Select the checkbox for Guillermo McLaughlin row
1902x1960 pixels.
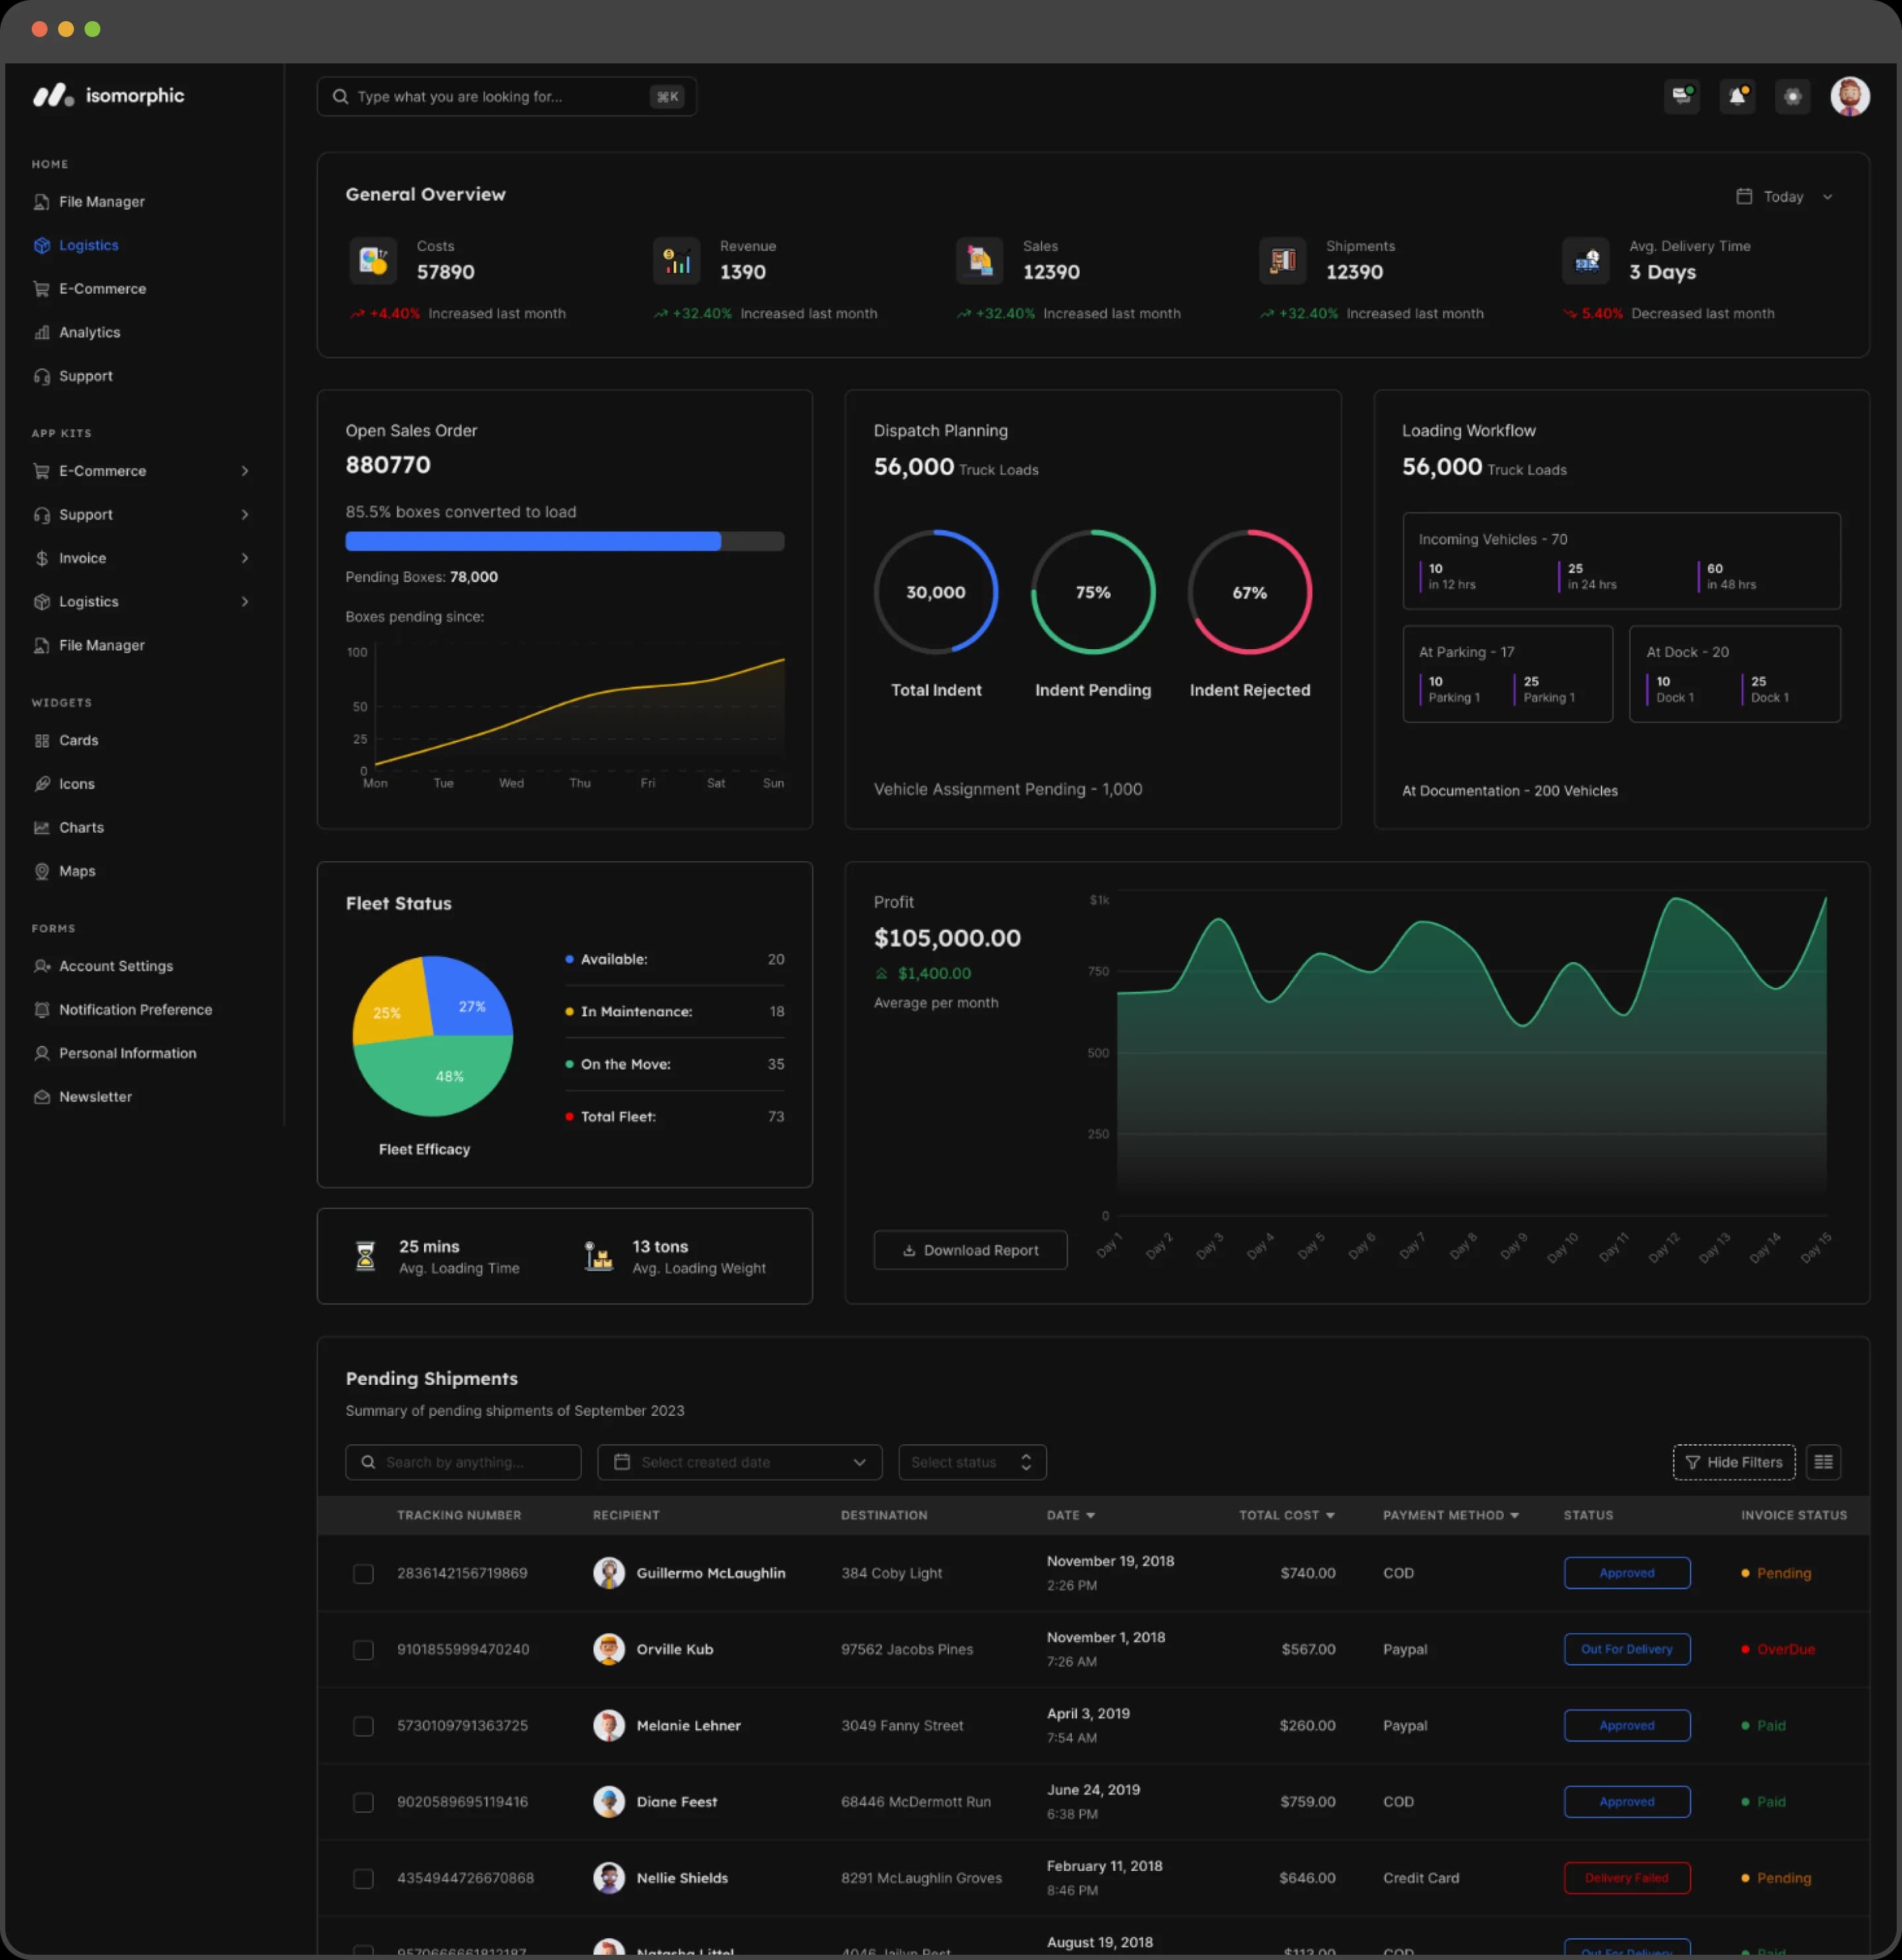363,1573
